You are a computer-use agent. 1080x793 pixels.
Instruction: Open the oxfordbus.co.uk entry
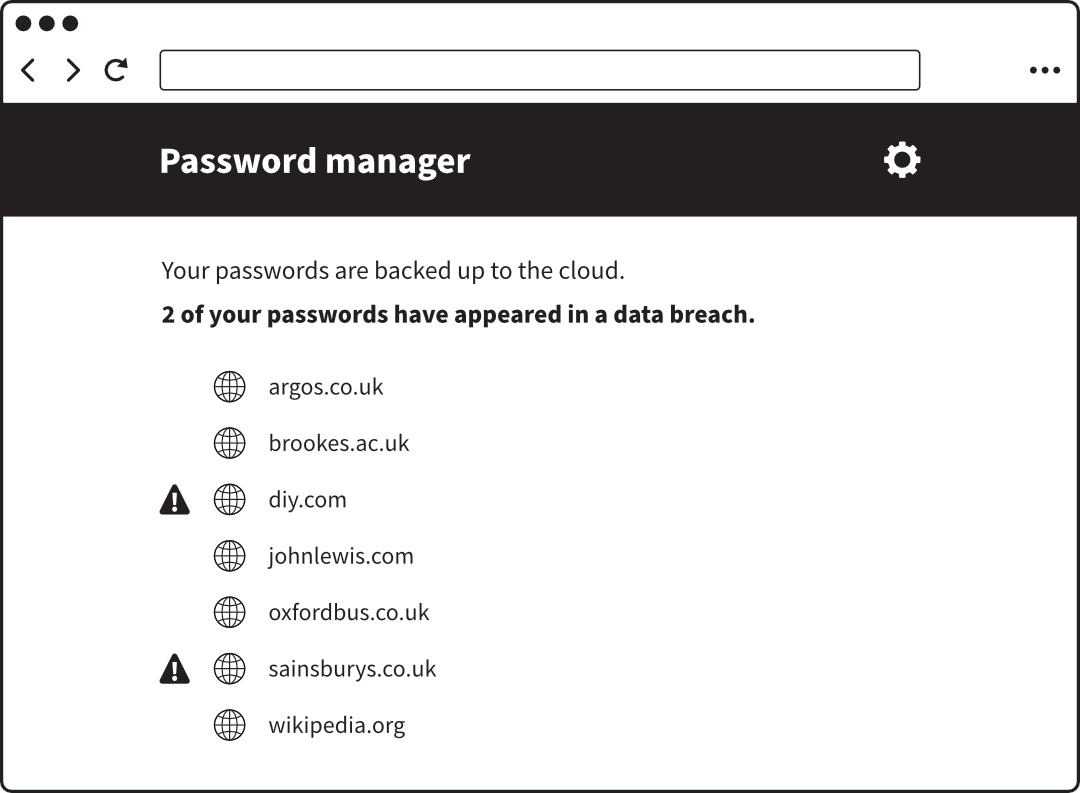348,612
